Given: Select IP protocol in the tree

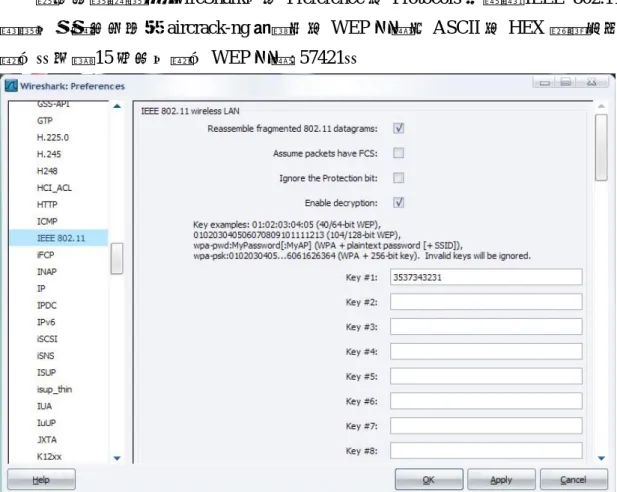Looking at the screenshot, I should [x=41, y=289].
